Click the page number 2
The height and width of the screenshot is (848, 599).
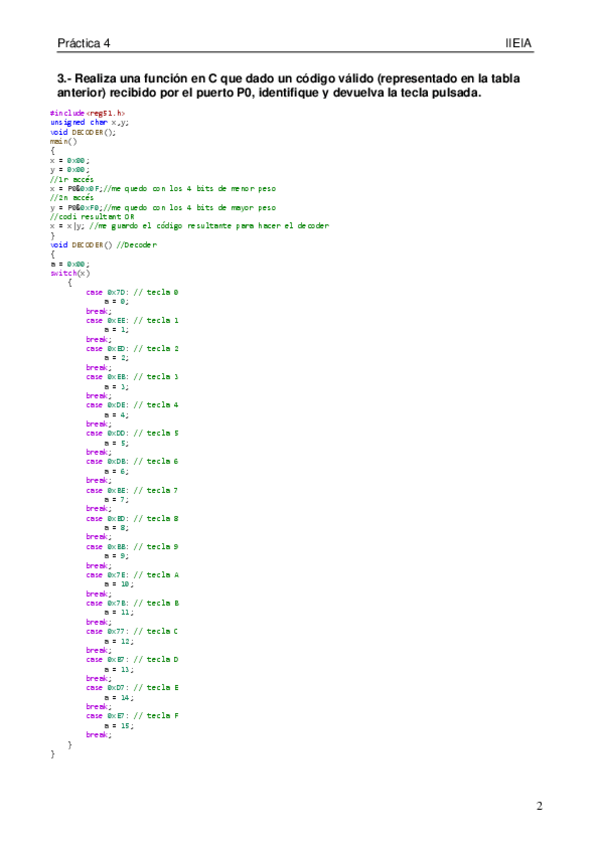(x=539, y=806)
